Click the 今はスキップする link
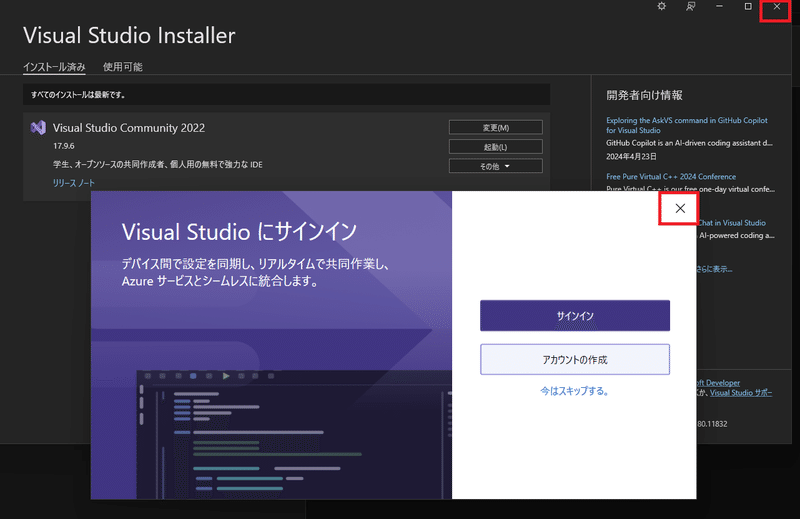This screenshot has width=800, height=519. click(x=574, y=391)
